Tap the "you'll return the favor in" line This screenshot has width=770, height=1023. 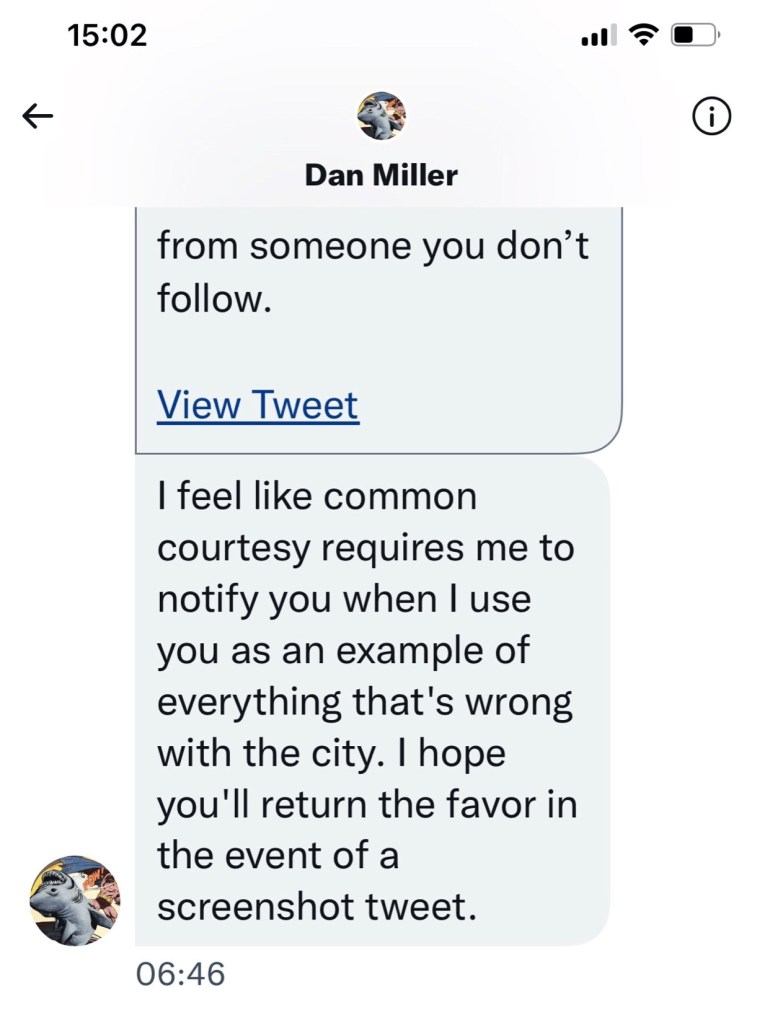(367, 805)
